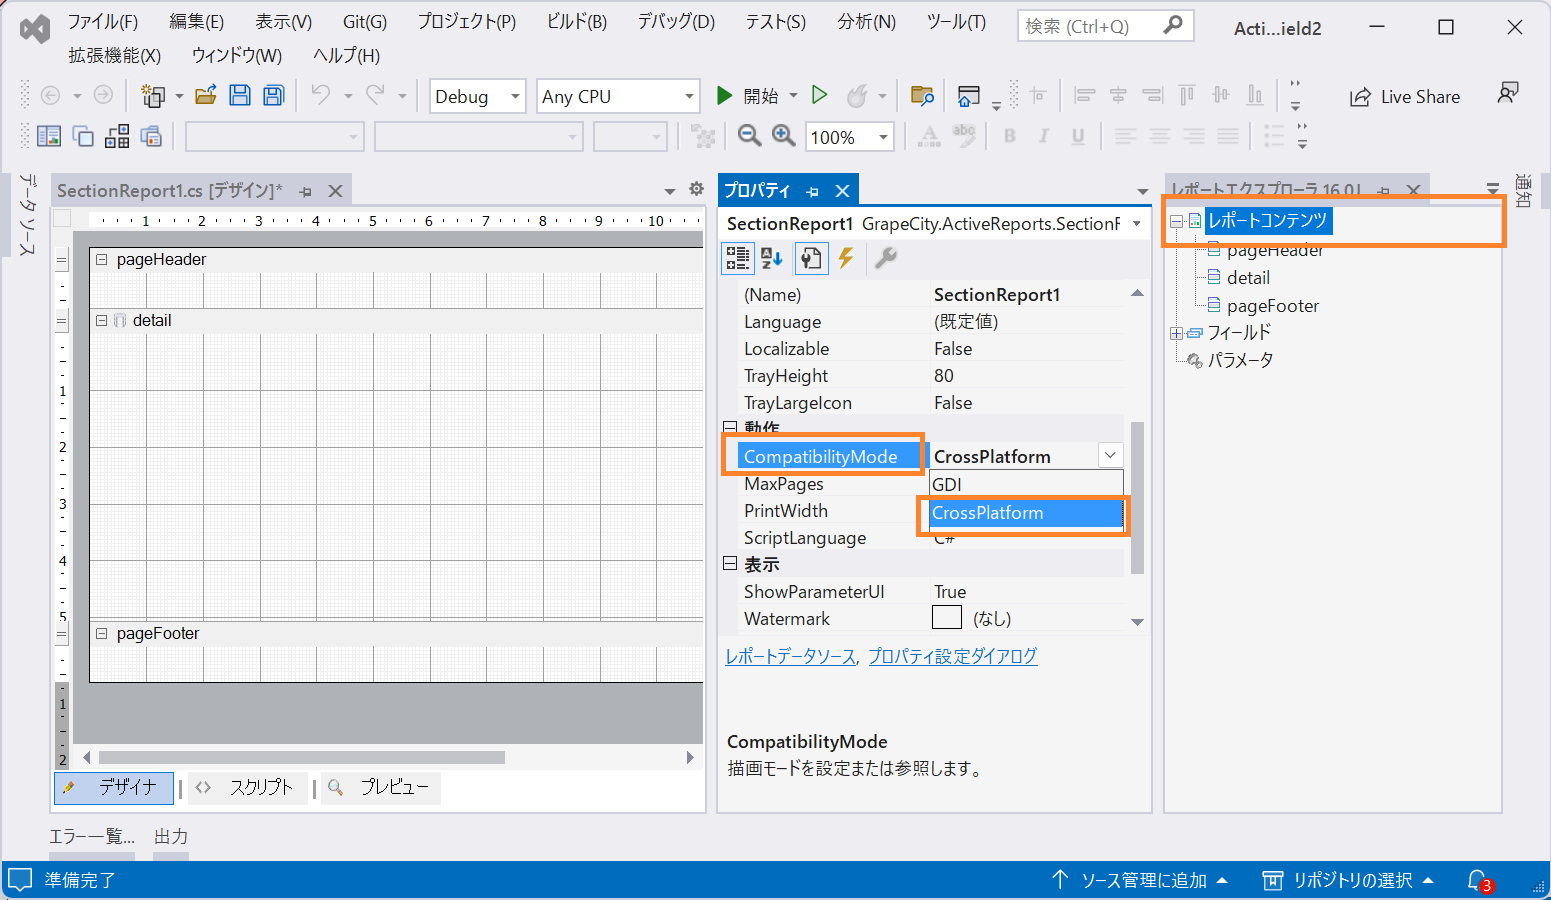Click the Live Share button
Viewport: 1551px width, 900px height.
point(1405,97)
